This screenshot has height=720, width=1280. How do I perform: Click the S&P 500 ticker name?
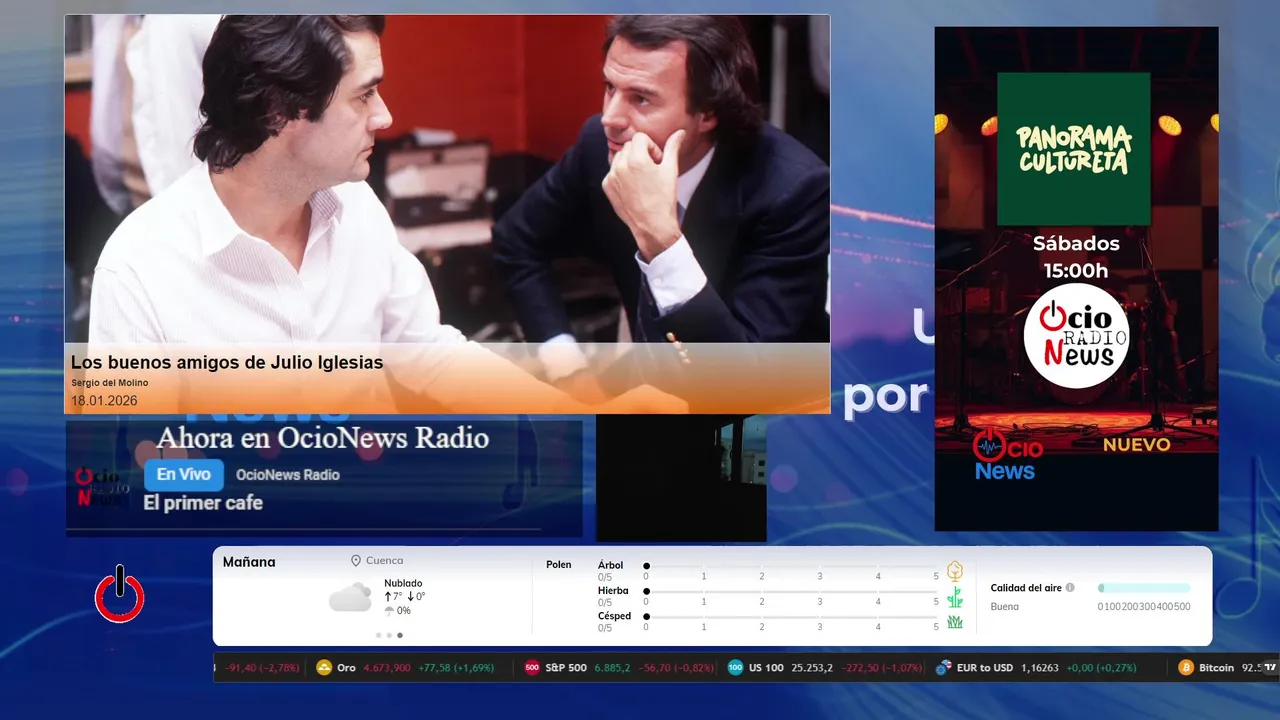[x=566, y=668]
